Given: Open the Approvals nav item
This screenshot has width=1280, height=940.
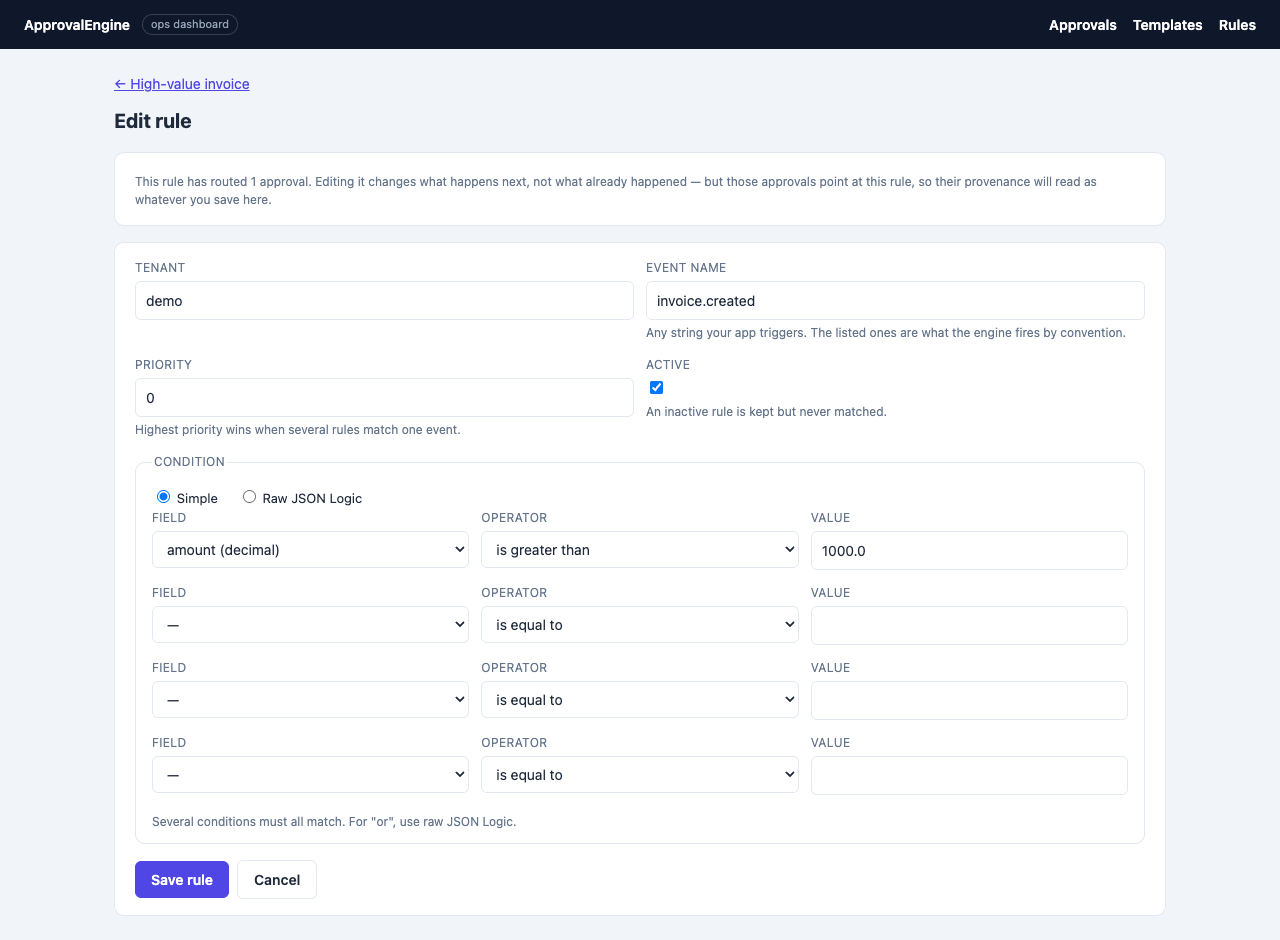Looking at the screenshot, I should [1082, 25].
